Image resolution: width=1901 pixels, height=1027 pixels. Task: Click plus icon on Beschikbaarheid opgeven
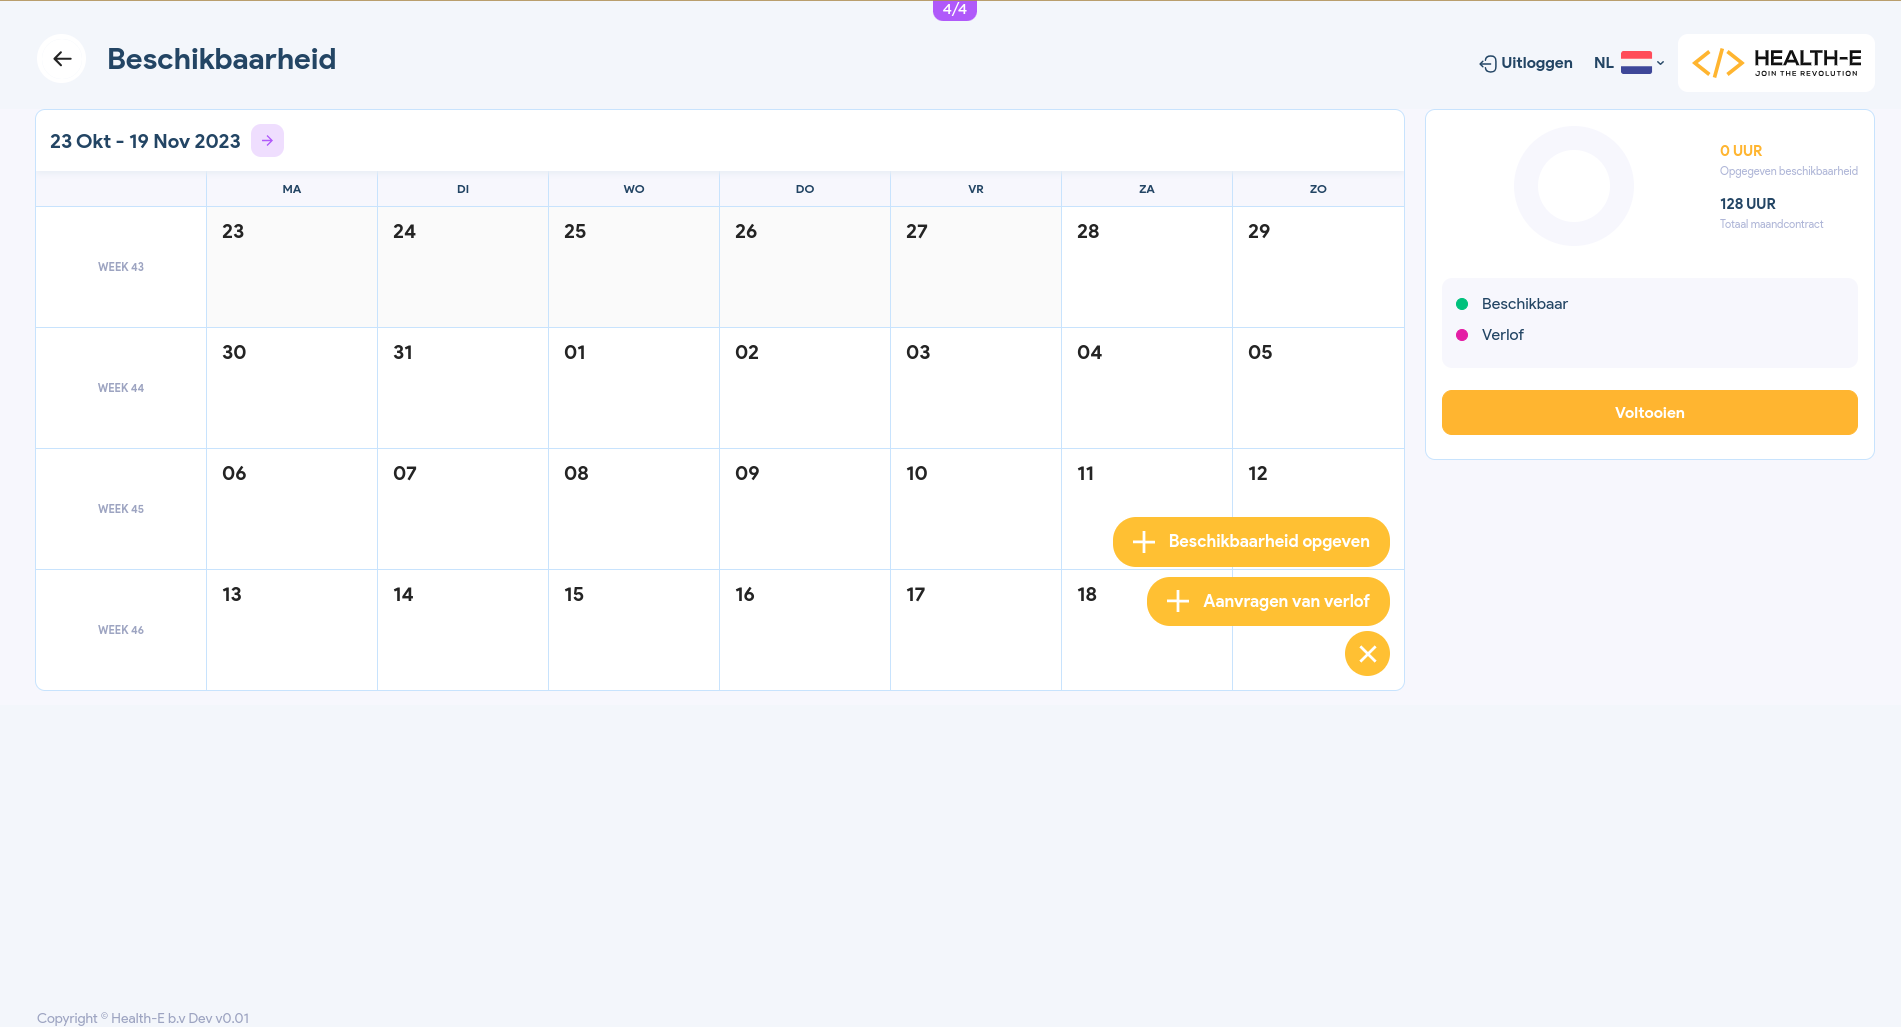(1144, 542)
